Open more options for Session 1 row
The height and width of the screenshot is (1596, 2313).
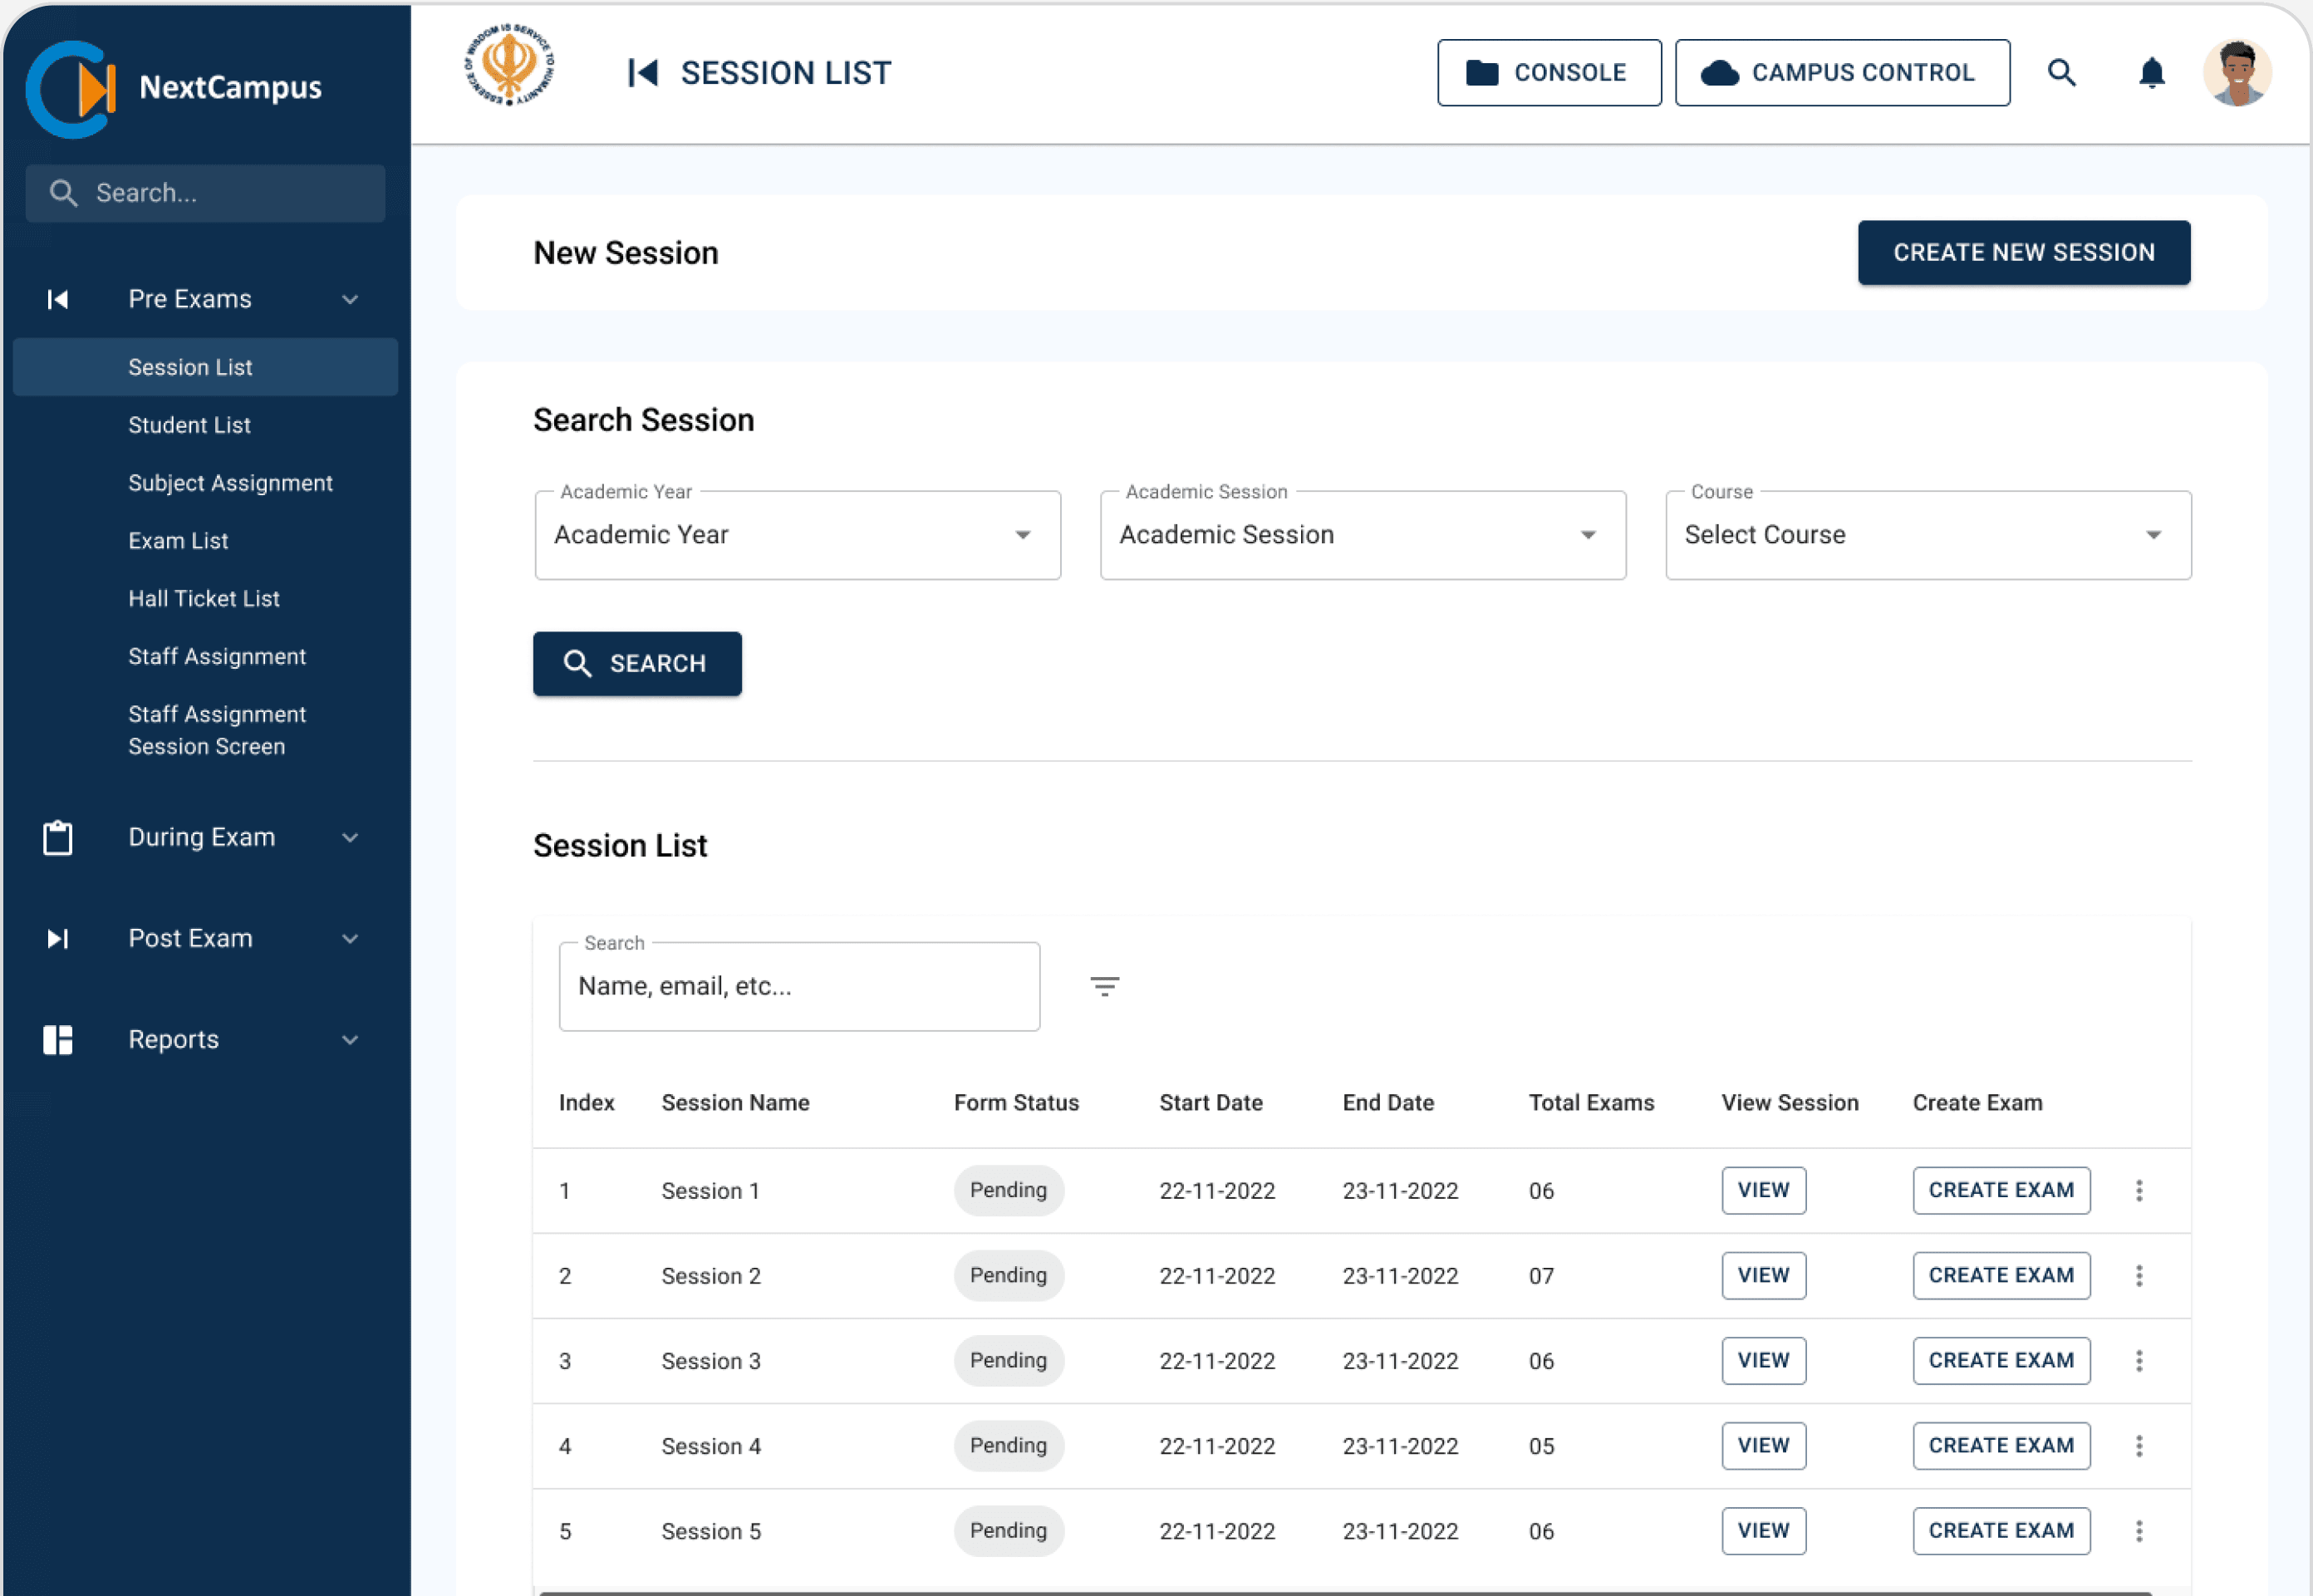(x=2139, y=1190)
